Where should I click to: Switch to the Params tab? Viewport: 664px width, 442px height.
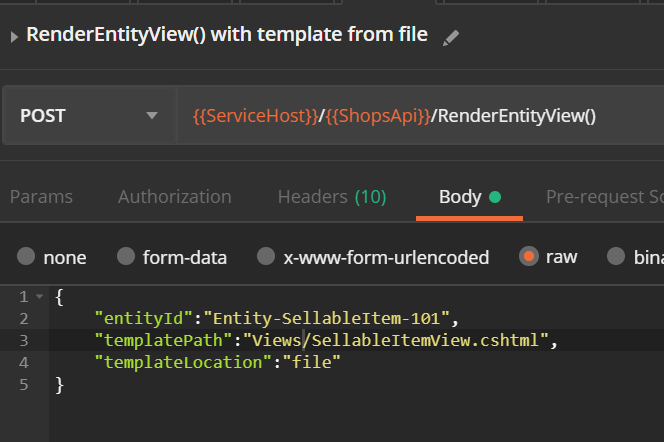pos(41,197)
